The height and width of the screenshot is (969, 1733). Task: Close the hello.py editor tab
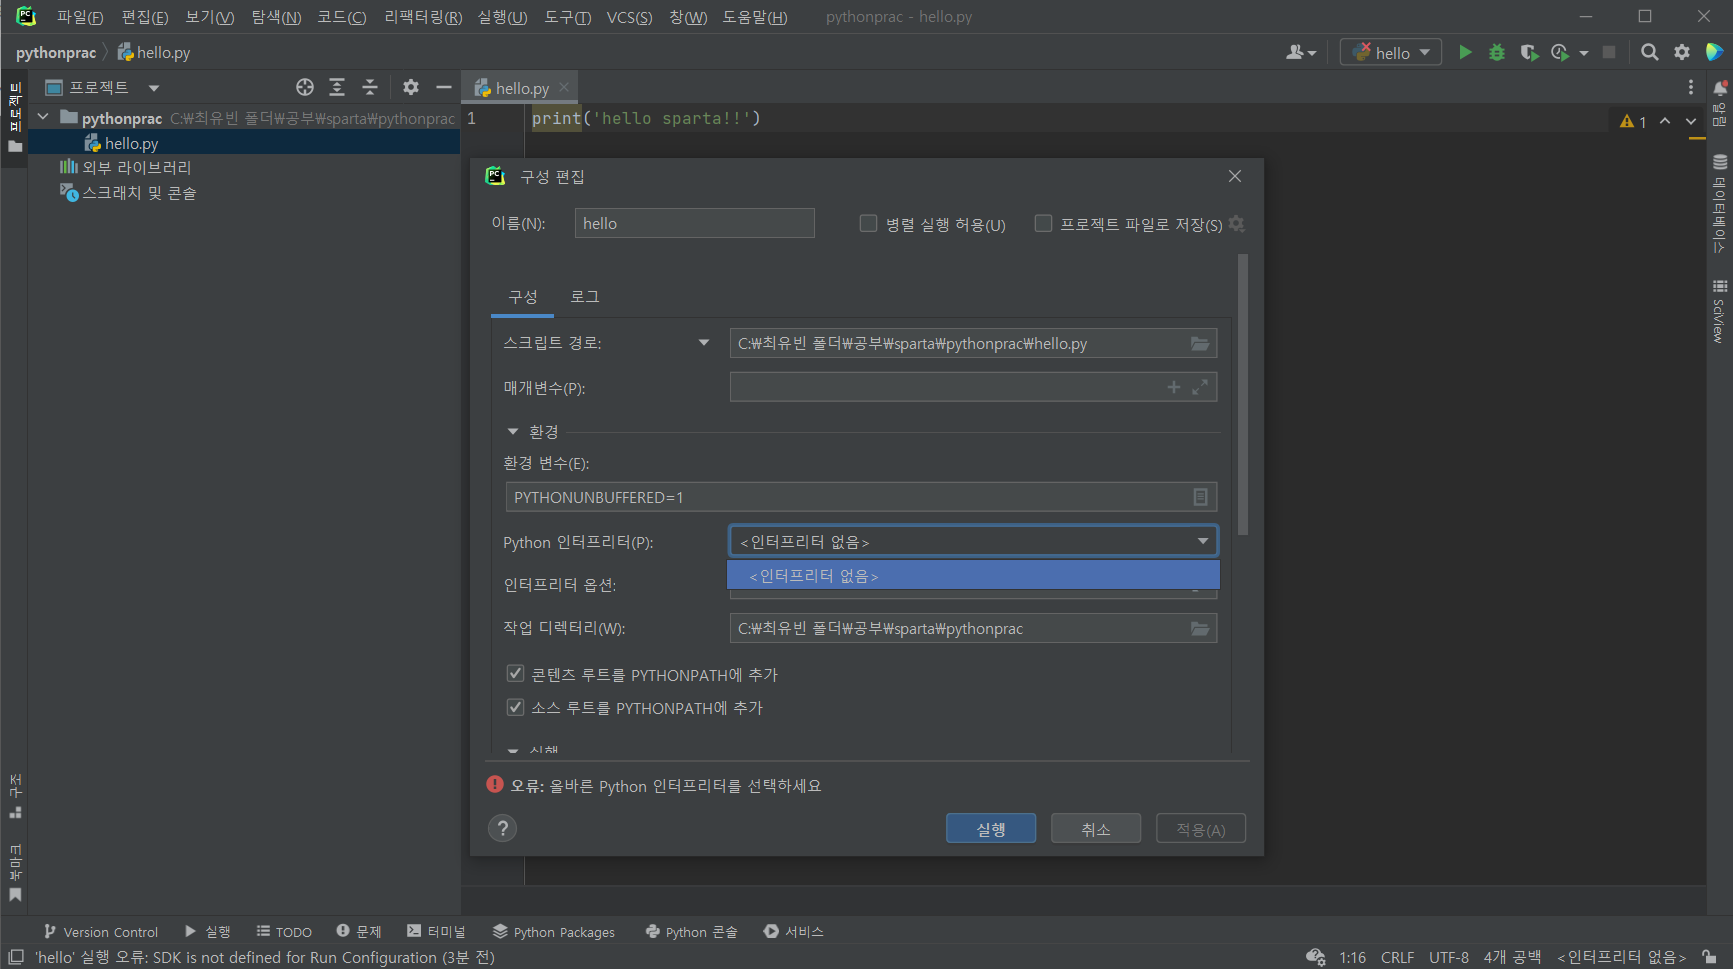coord(564,87)
